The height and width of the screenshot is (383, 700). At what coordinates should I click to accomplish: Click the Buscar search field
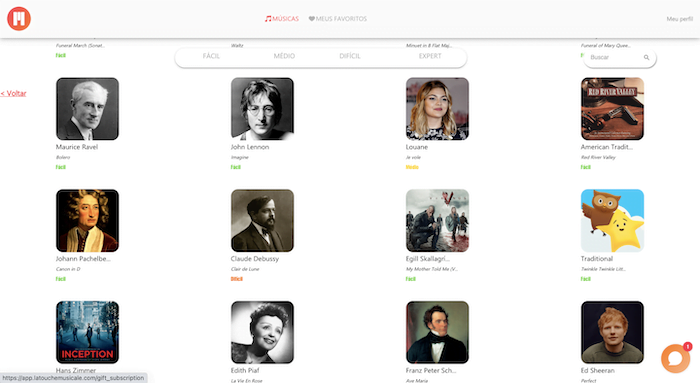pyautogui.click(x=620, y=58)
